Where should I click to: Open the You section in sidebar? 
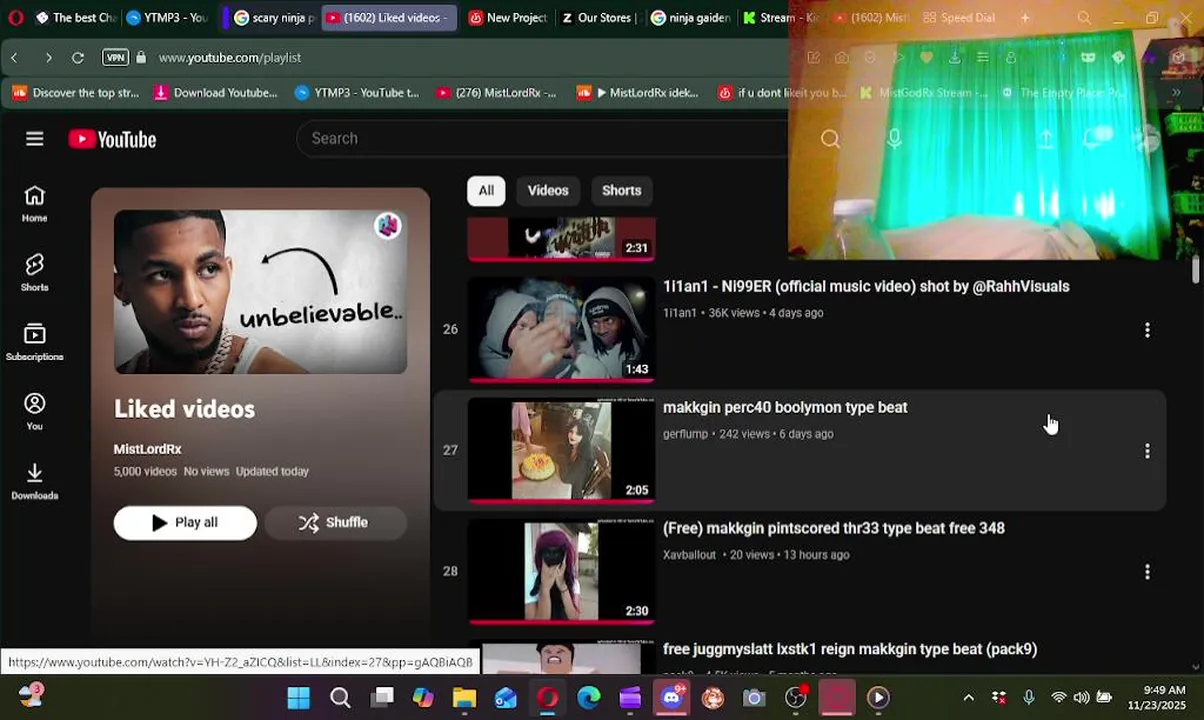[x=35, y=411]
